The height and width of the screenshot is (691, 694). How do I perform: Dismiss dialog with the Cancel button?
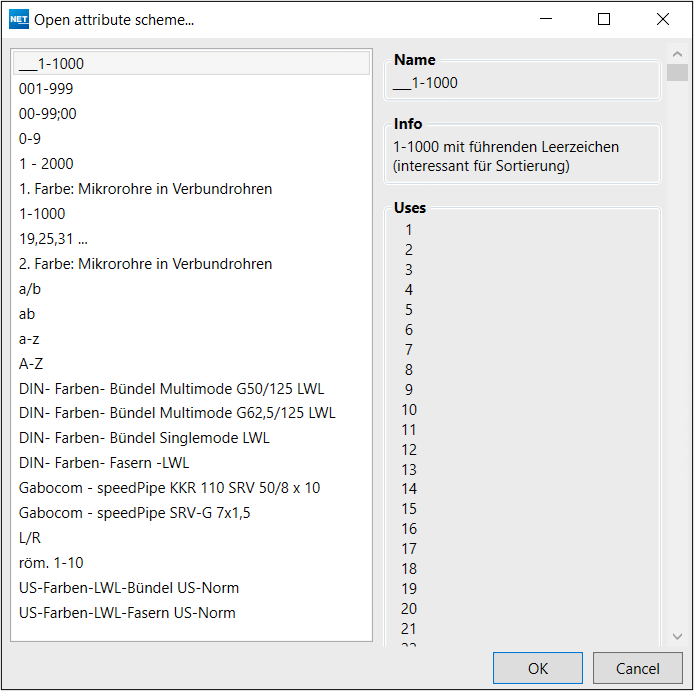click(x=638, y=668)
